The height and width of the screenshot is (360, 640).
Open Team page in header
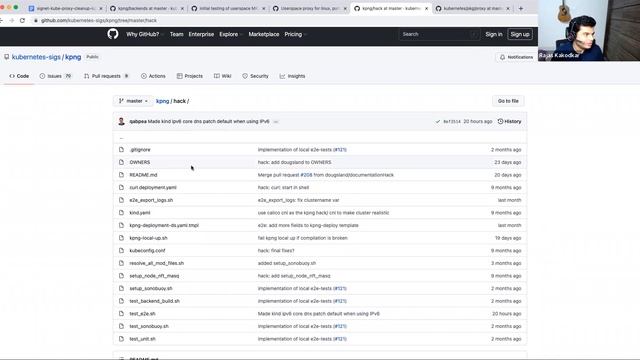click(176, 34)
